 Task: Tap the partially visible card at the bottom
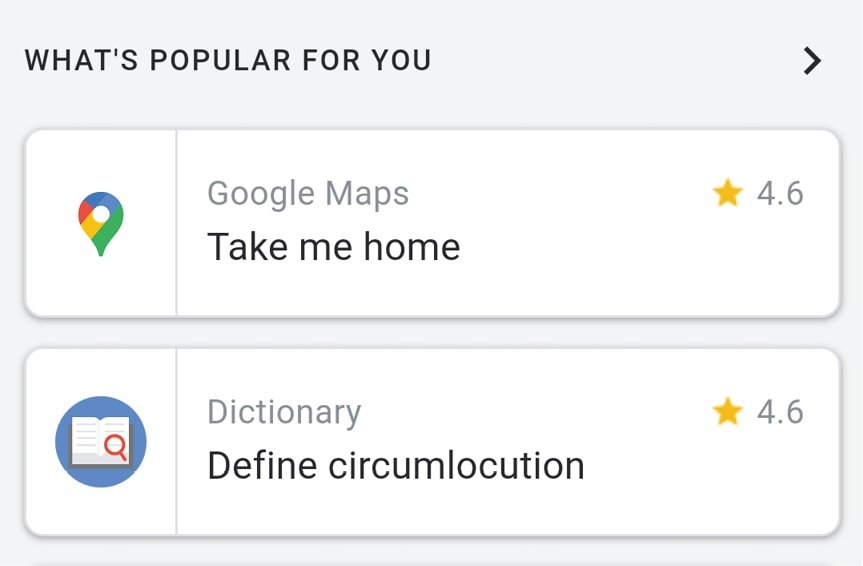point(431,562)
